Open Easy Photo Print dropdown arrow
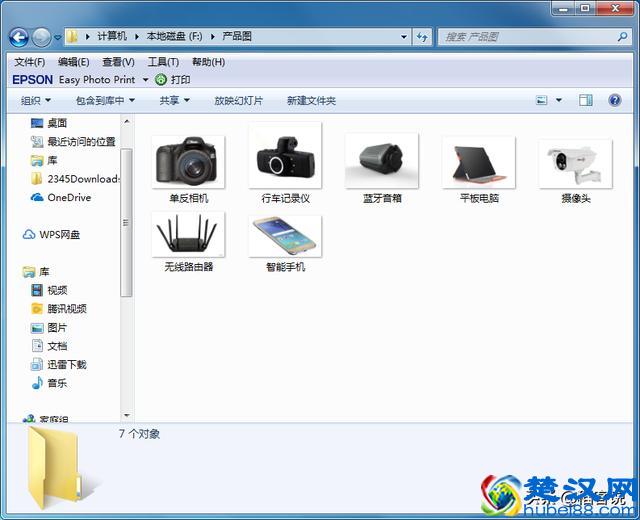The width and height of the screenshot is (640, 520). (145, 80)
